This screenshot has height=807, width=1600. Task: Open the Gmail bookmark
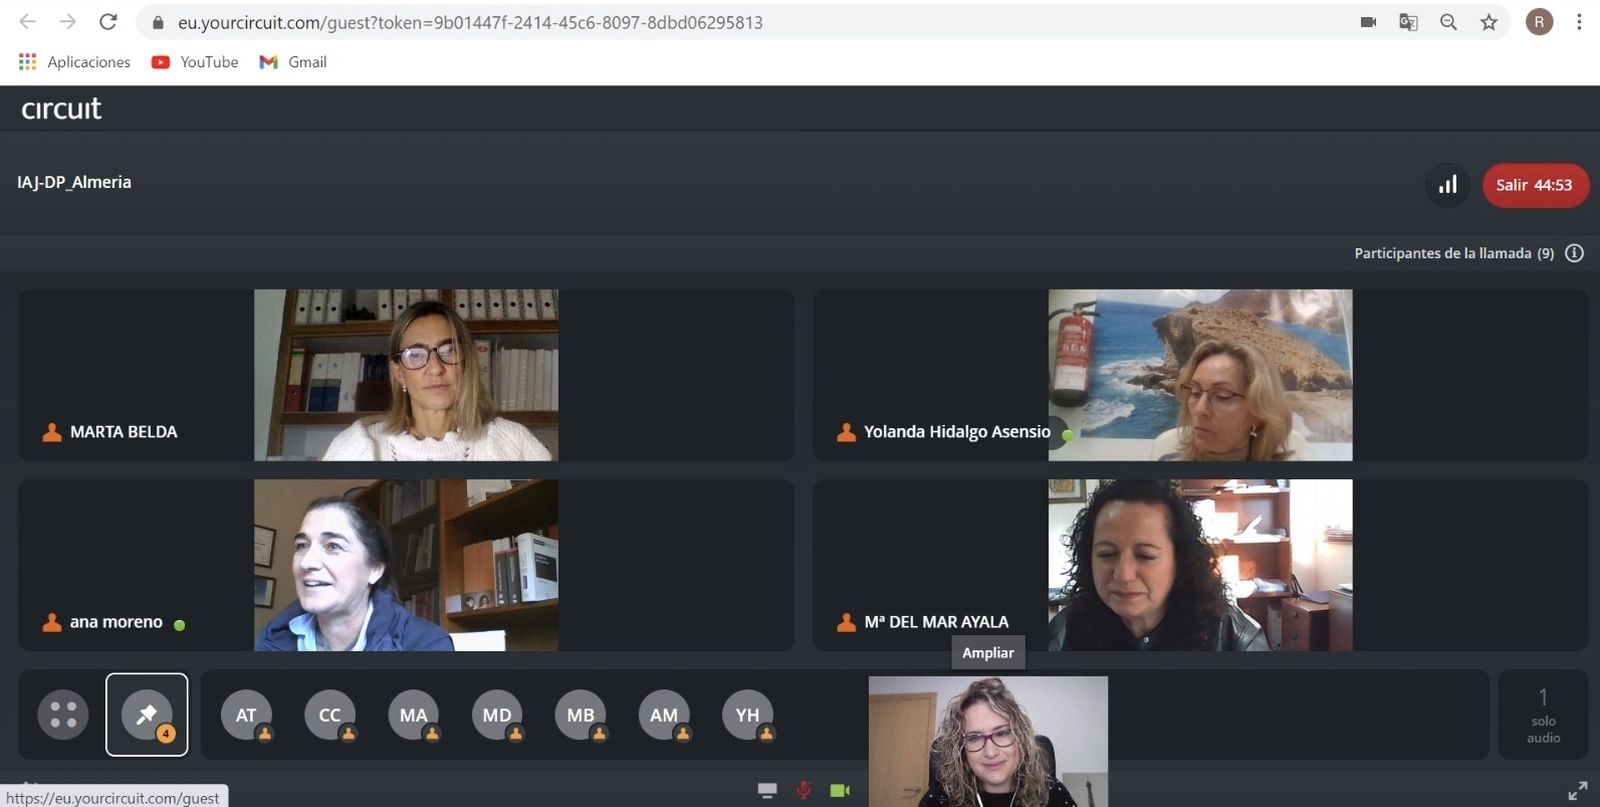pos(293,62)
